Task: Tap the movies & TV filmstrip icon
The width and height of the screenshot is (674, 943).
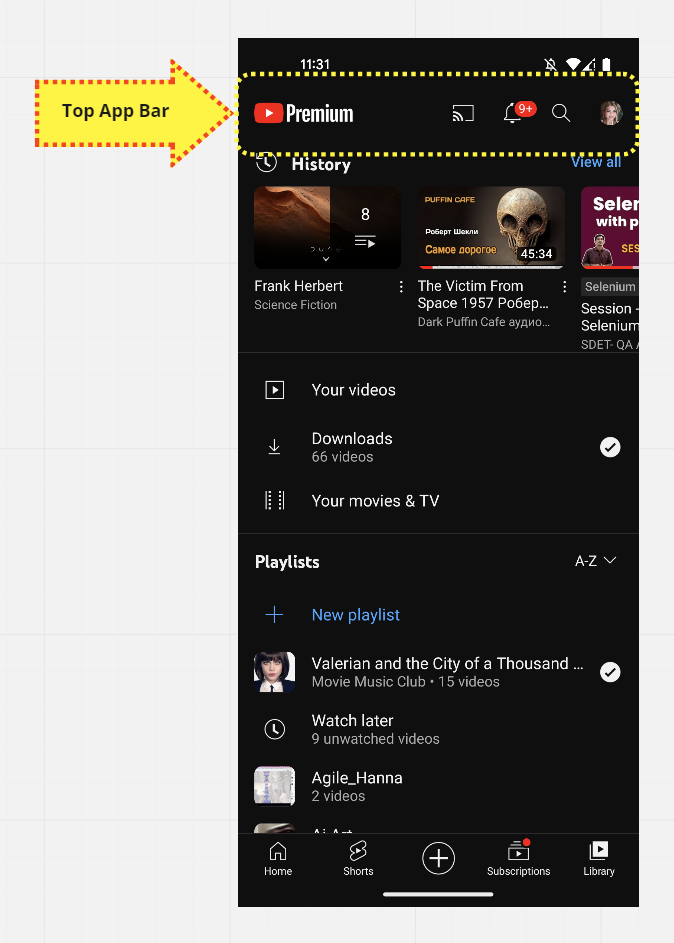Action: coord(275,500)
